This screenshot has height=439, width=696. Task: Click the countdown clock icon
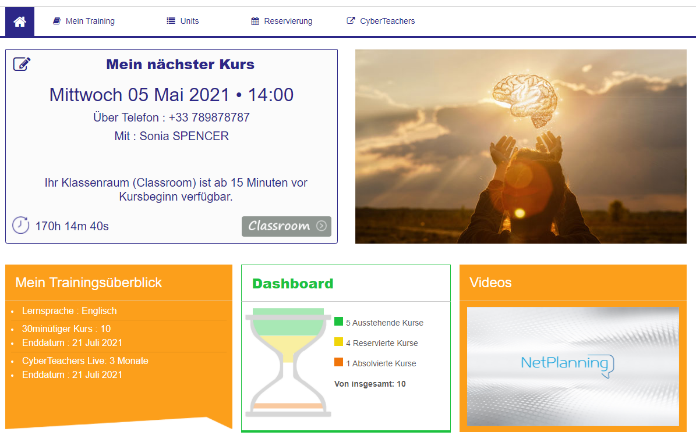click(x=20, y=225)
